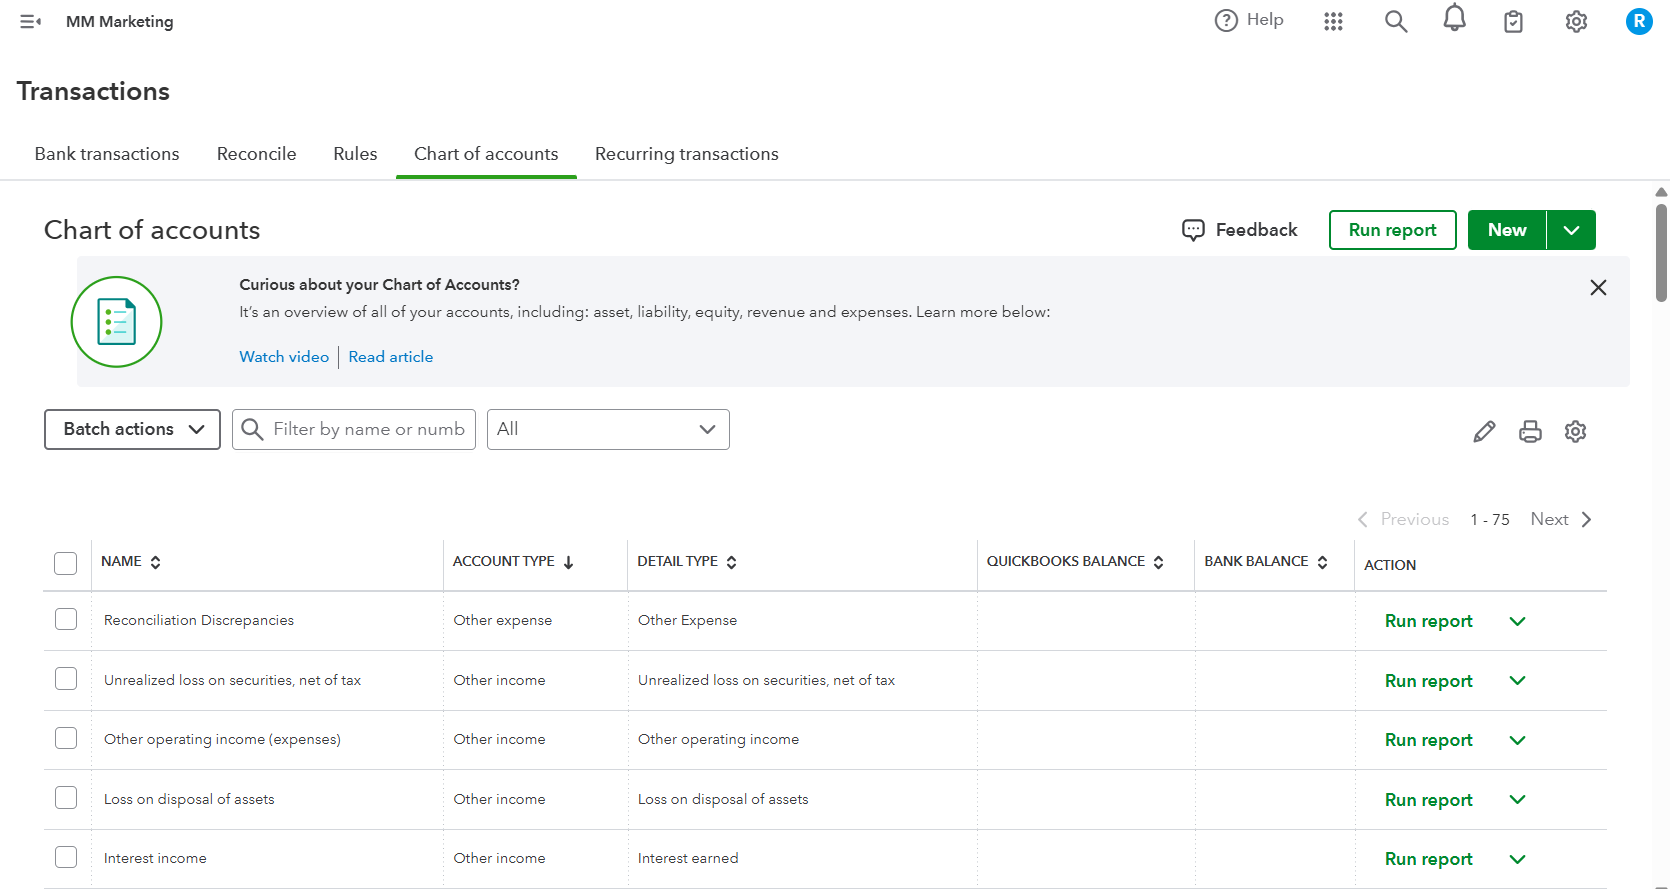Click the pencil batch edit icon

coord(1484,431)
